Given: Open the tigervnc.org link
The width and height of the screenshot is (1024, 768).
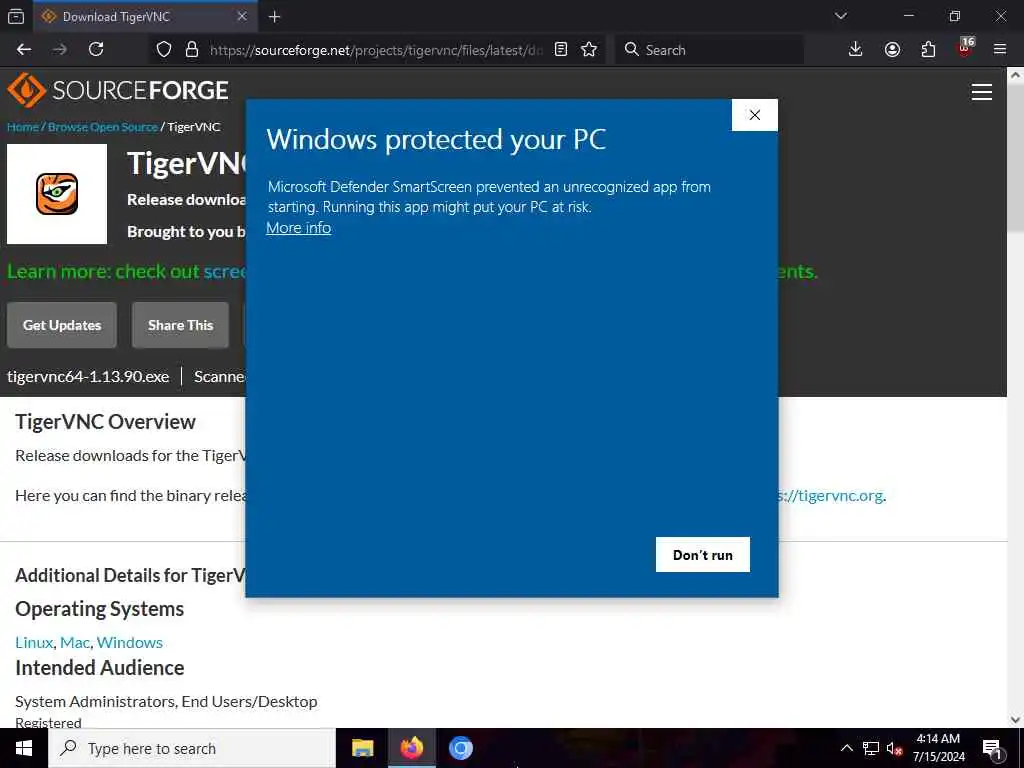Looking at the screenshot, I should pyautogui.click(x=831, y=496).
